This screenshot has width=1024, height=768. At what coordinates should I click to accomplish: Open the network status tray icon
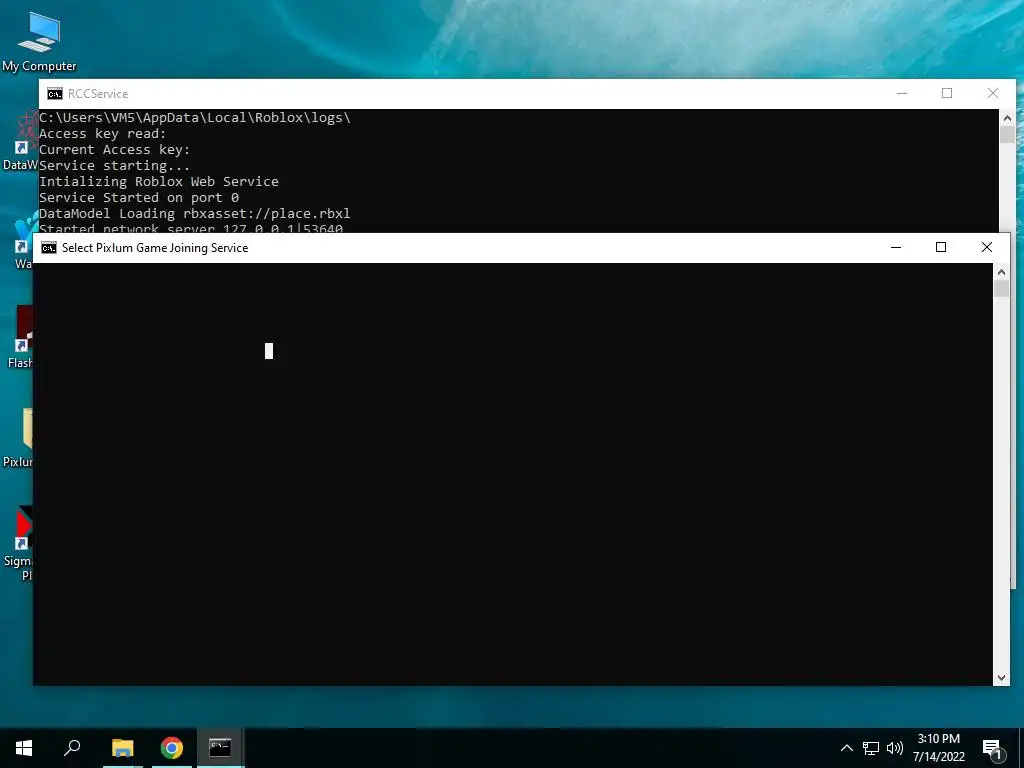(871, 748)
